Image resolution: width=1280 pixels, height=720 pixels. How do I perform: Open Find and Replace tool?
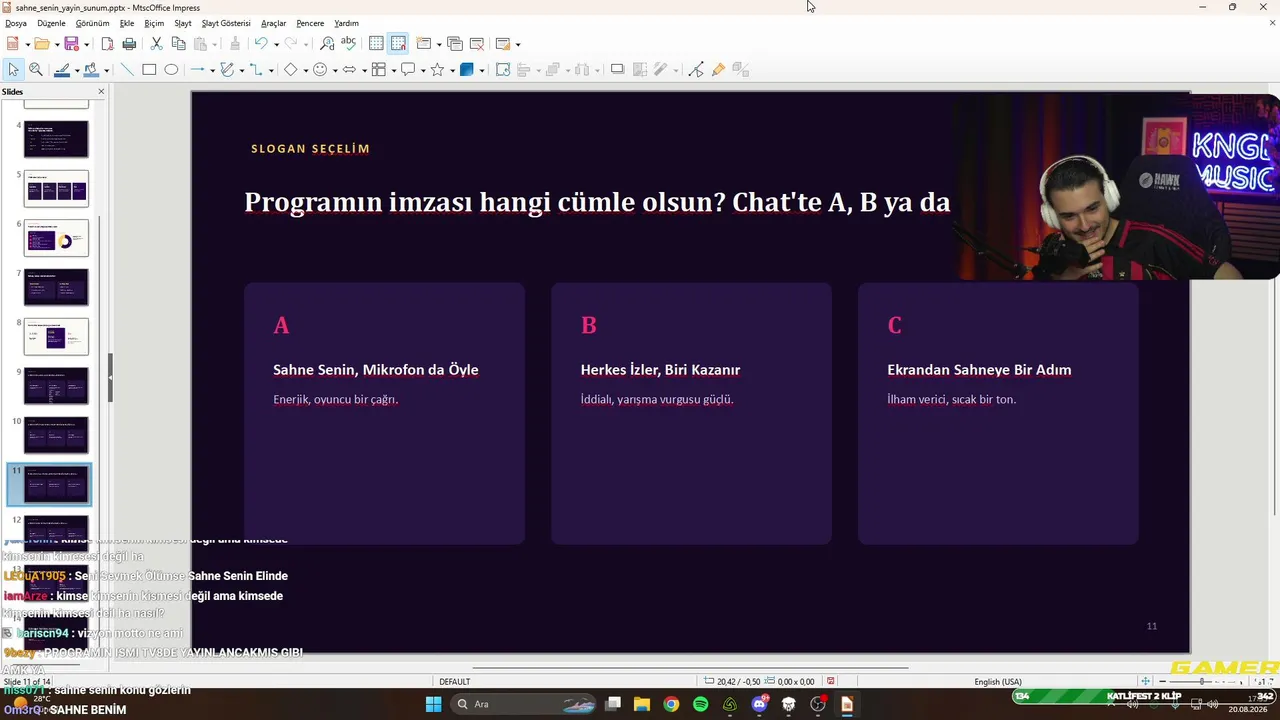click(x=327, y=44)
